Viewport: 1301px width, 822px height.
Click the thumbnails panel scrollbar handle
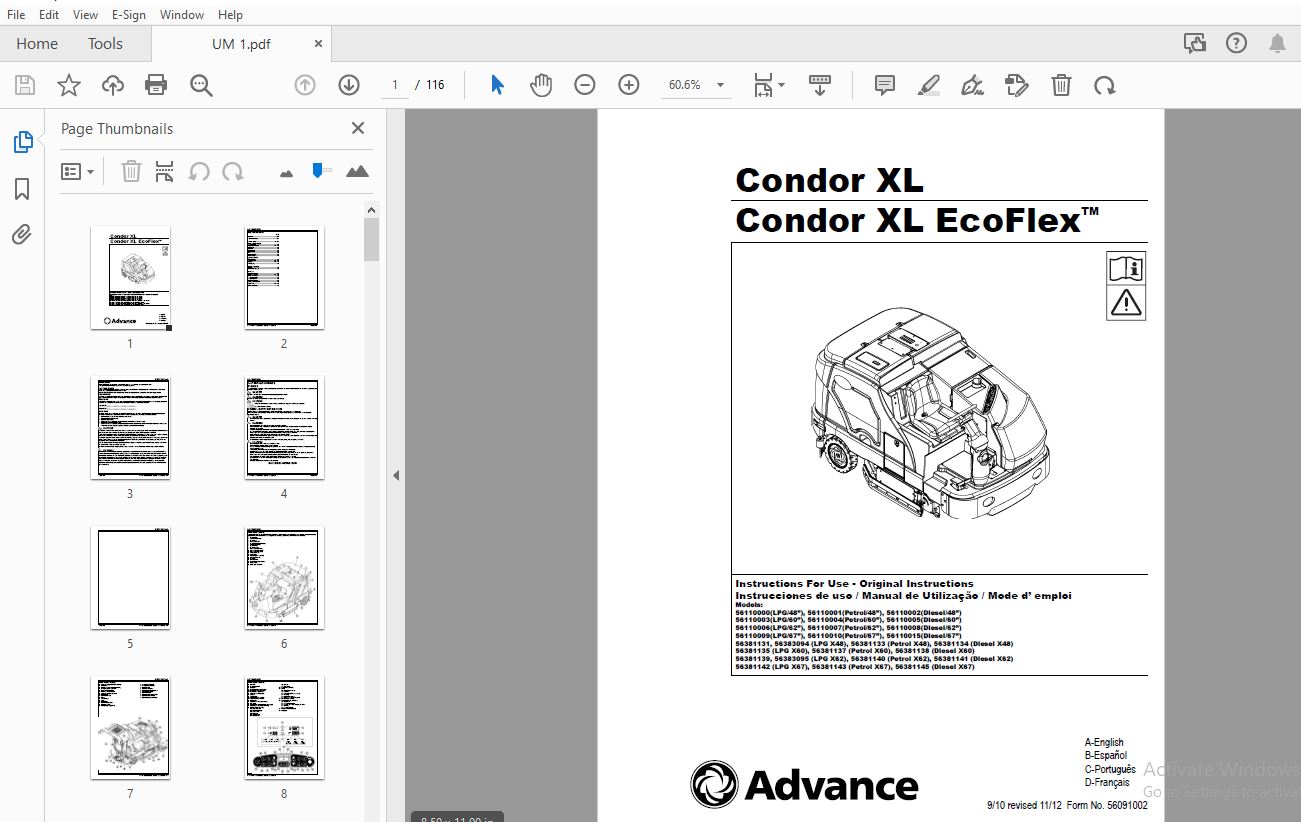pyautogui.click(x=371, y=240)
